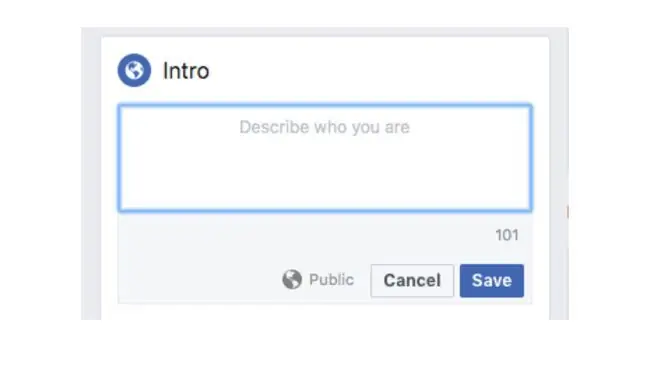650x366 pixels.
Task: Click the white Cancel button
Action: point(412,281)
